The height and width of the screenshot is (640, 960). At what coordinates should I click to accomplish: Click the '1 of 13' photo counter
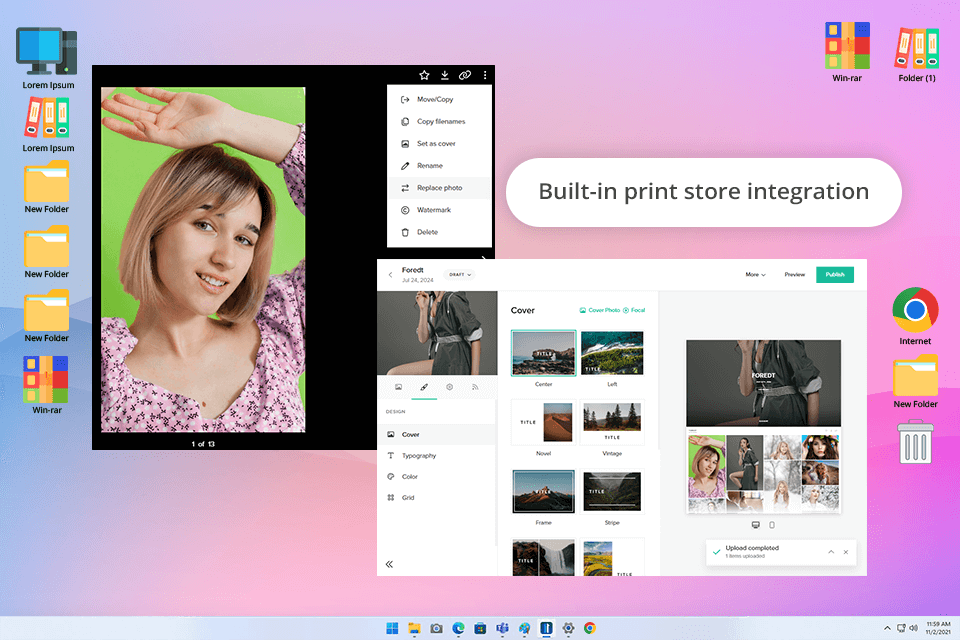coord(203,443)
